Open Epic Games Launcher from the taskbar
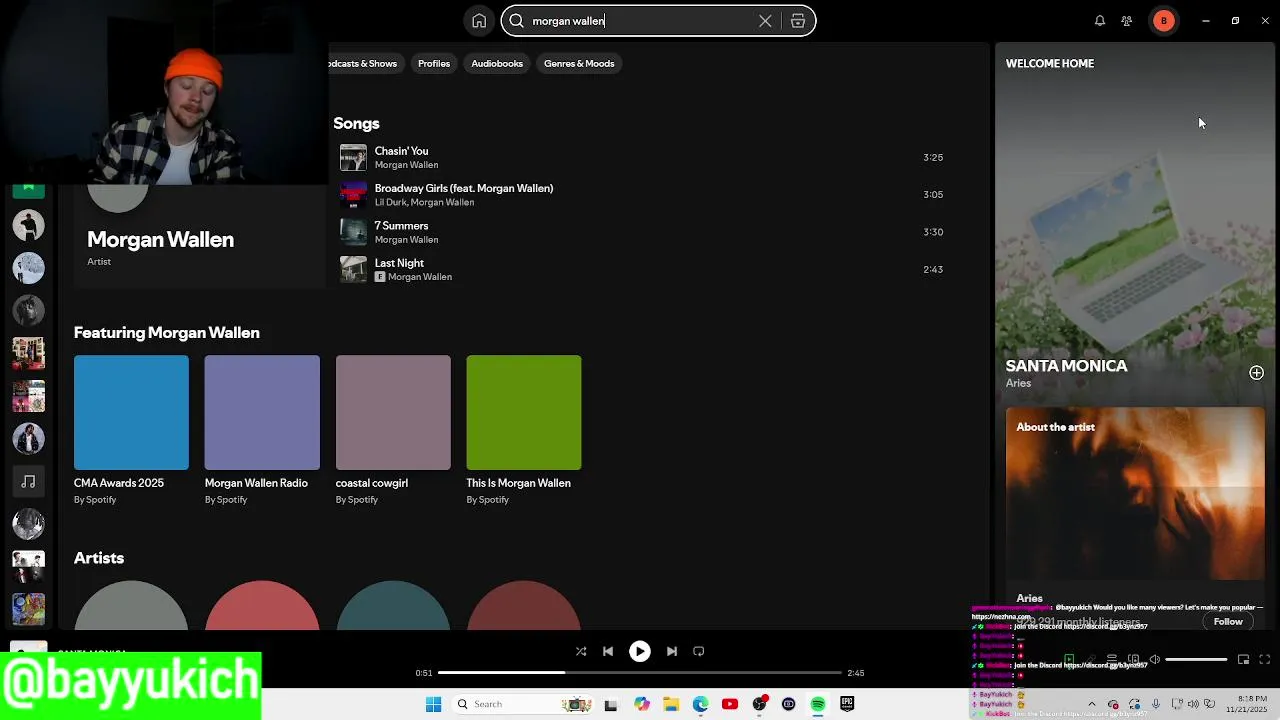 (x=847, y=704)
